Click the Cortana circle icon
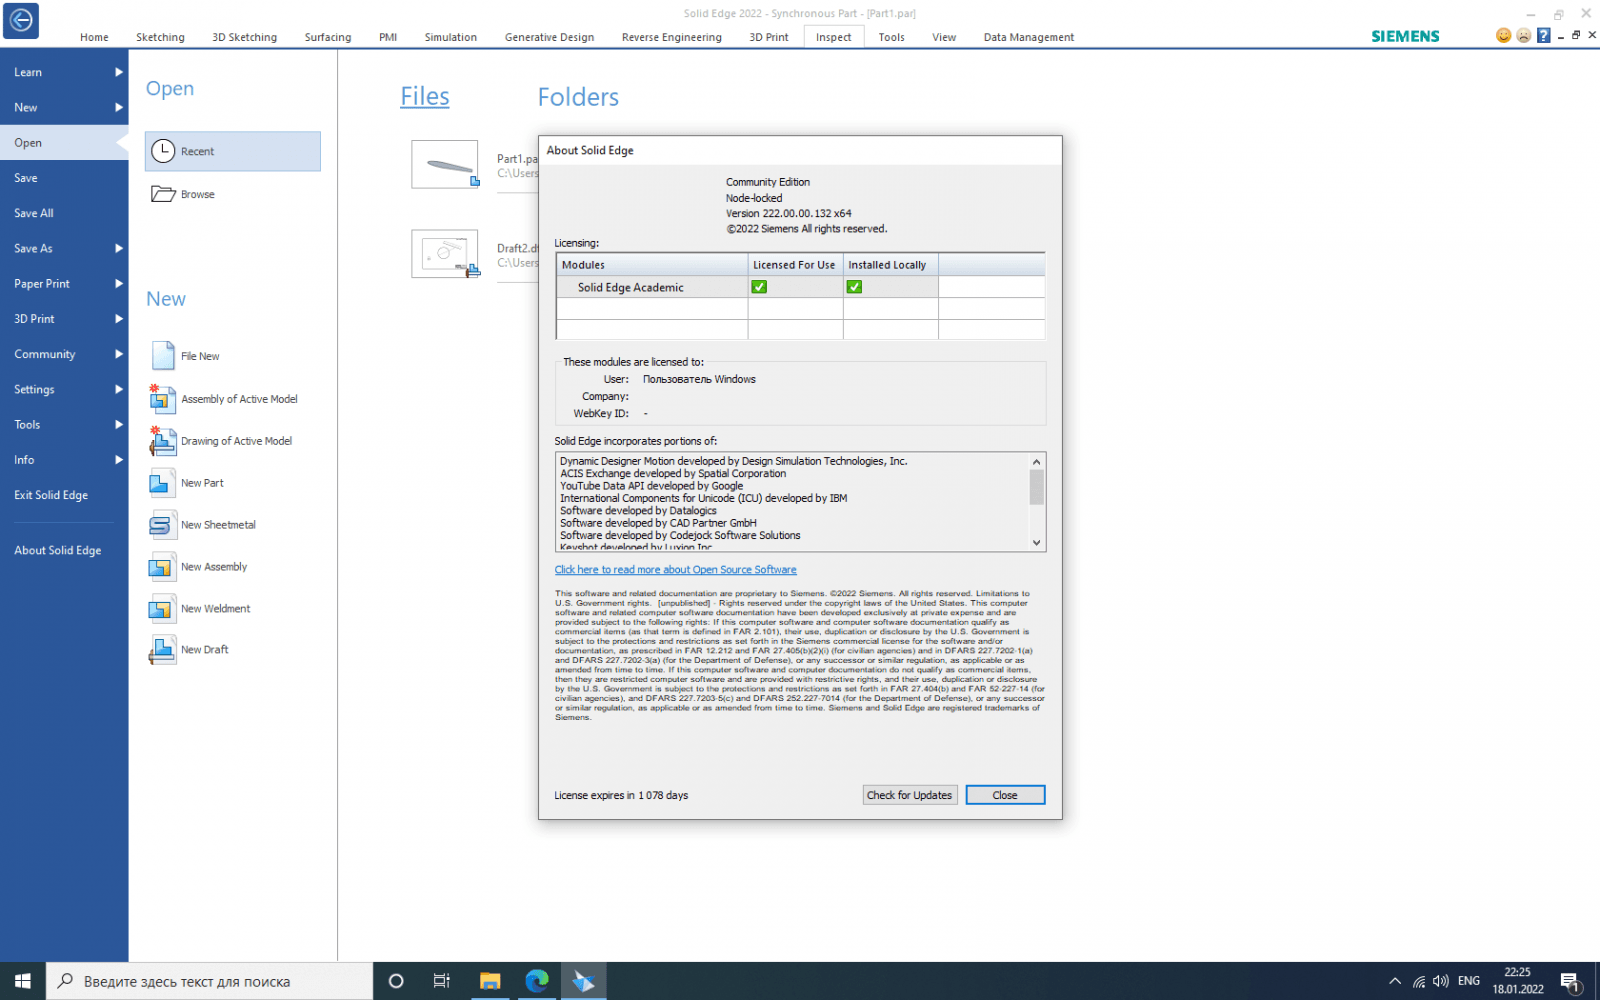1600x1000 pixels. pos(396,981)
